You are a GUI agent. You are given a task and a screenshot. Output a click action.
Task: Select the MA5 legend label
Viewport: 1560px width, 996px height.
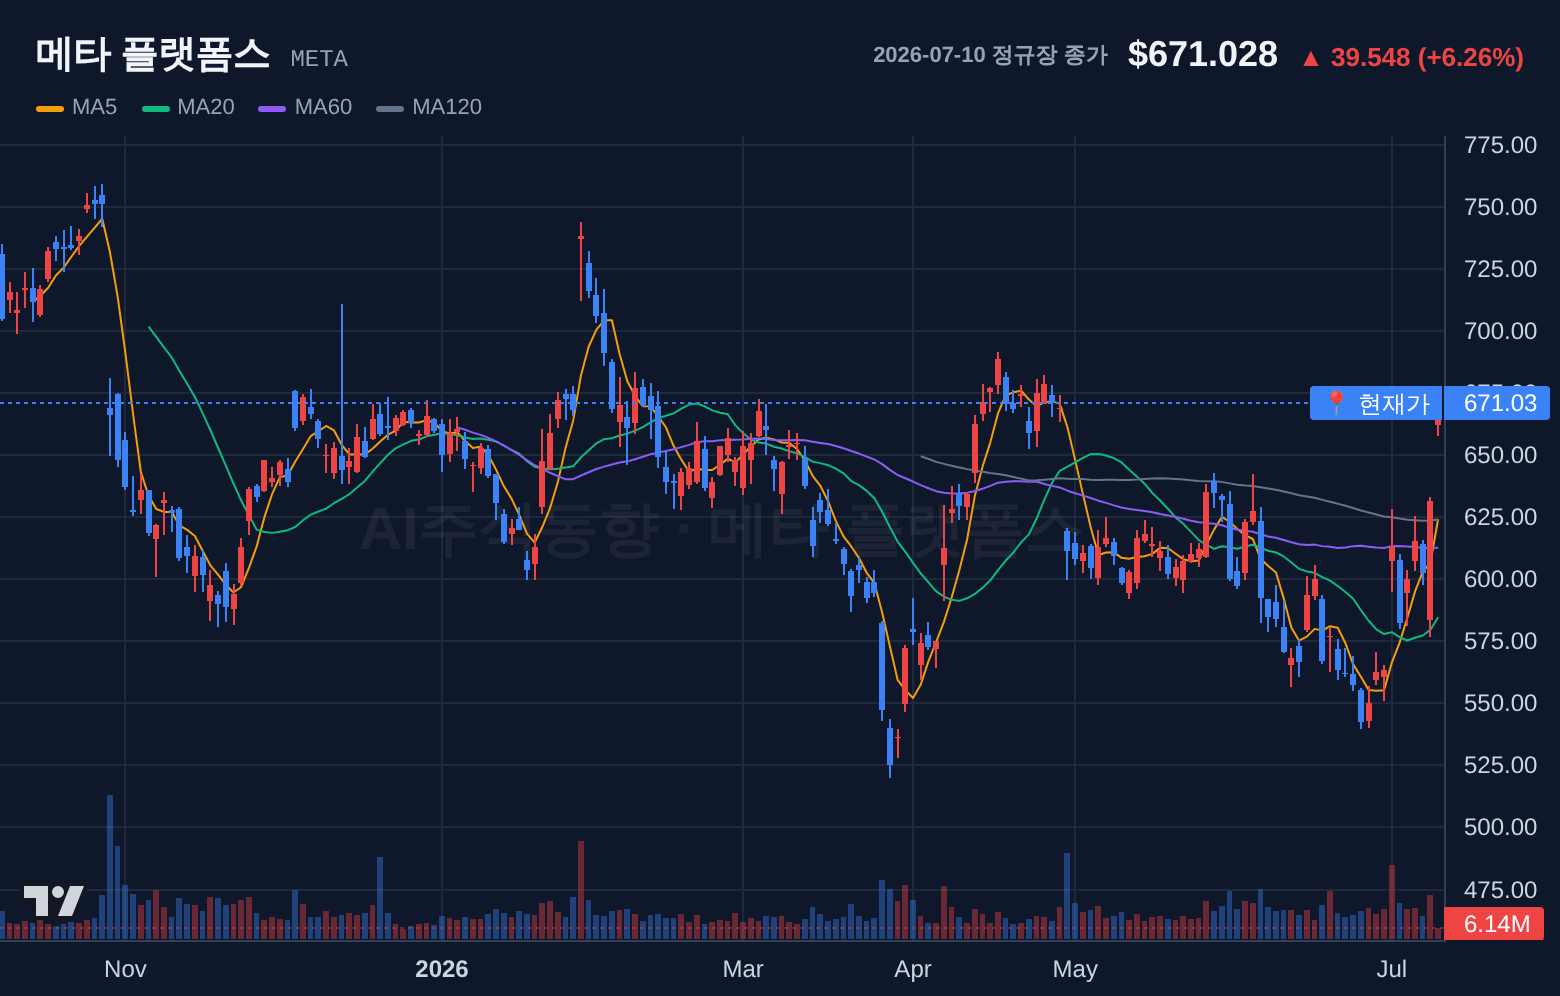click(95, 107)
